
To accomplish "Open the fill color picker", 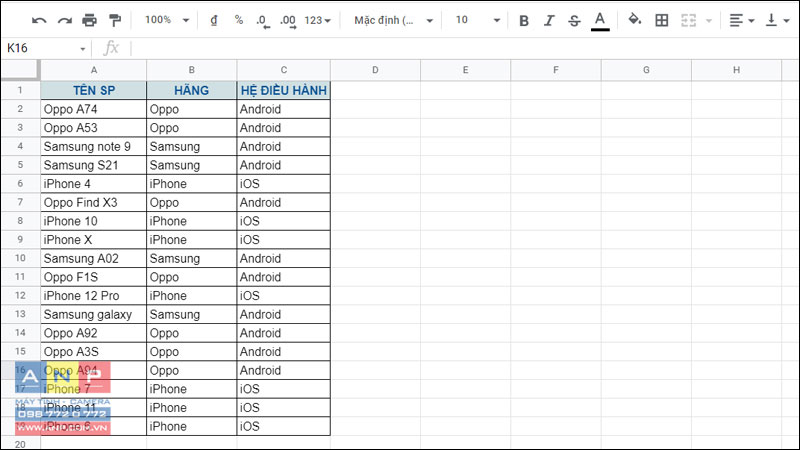I will pyautogui.click(x=635, y=20).
